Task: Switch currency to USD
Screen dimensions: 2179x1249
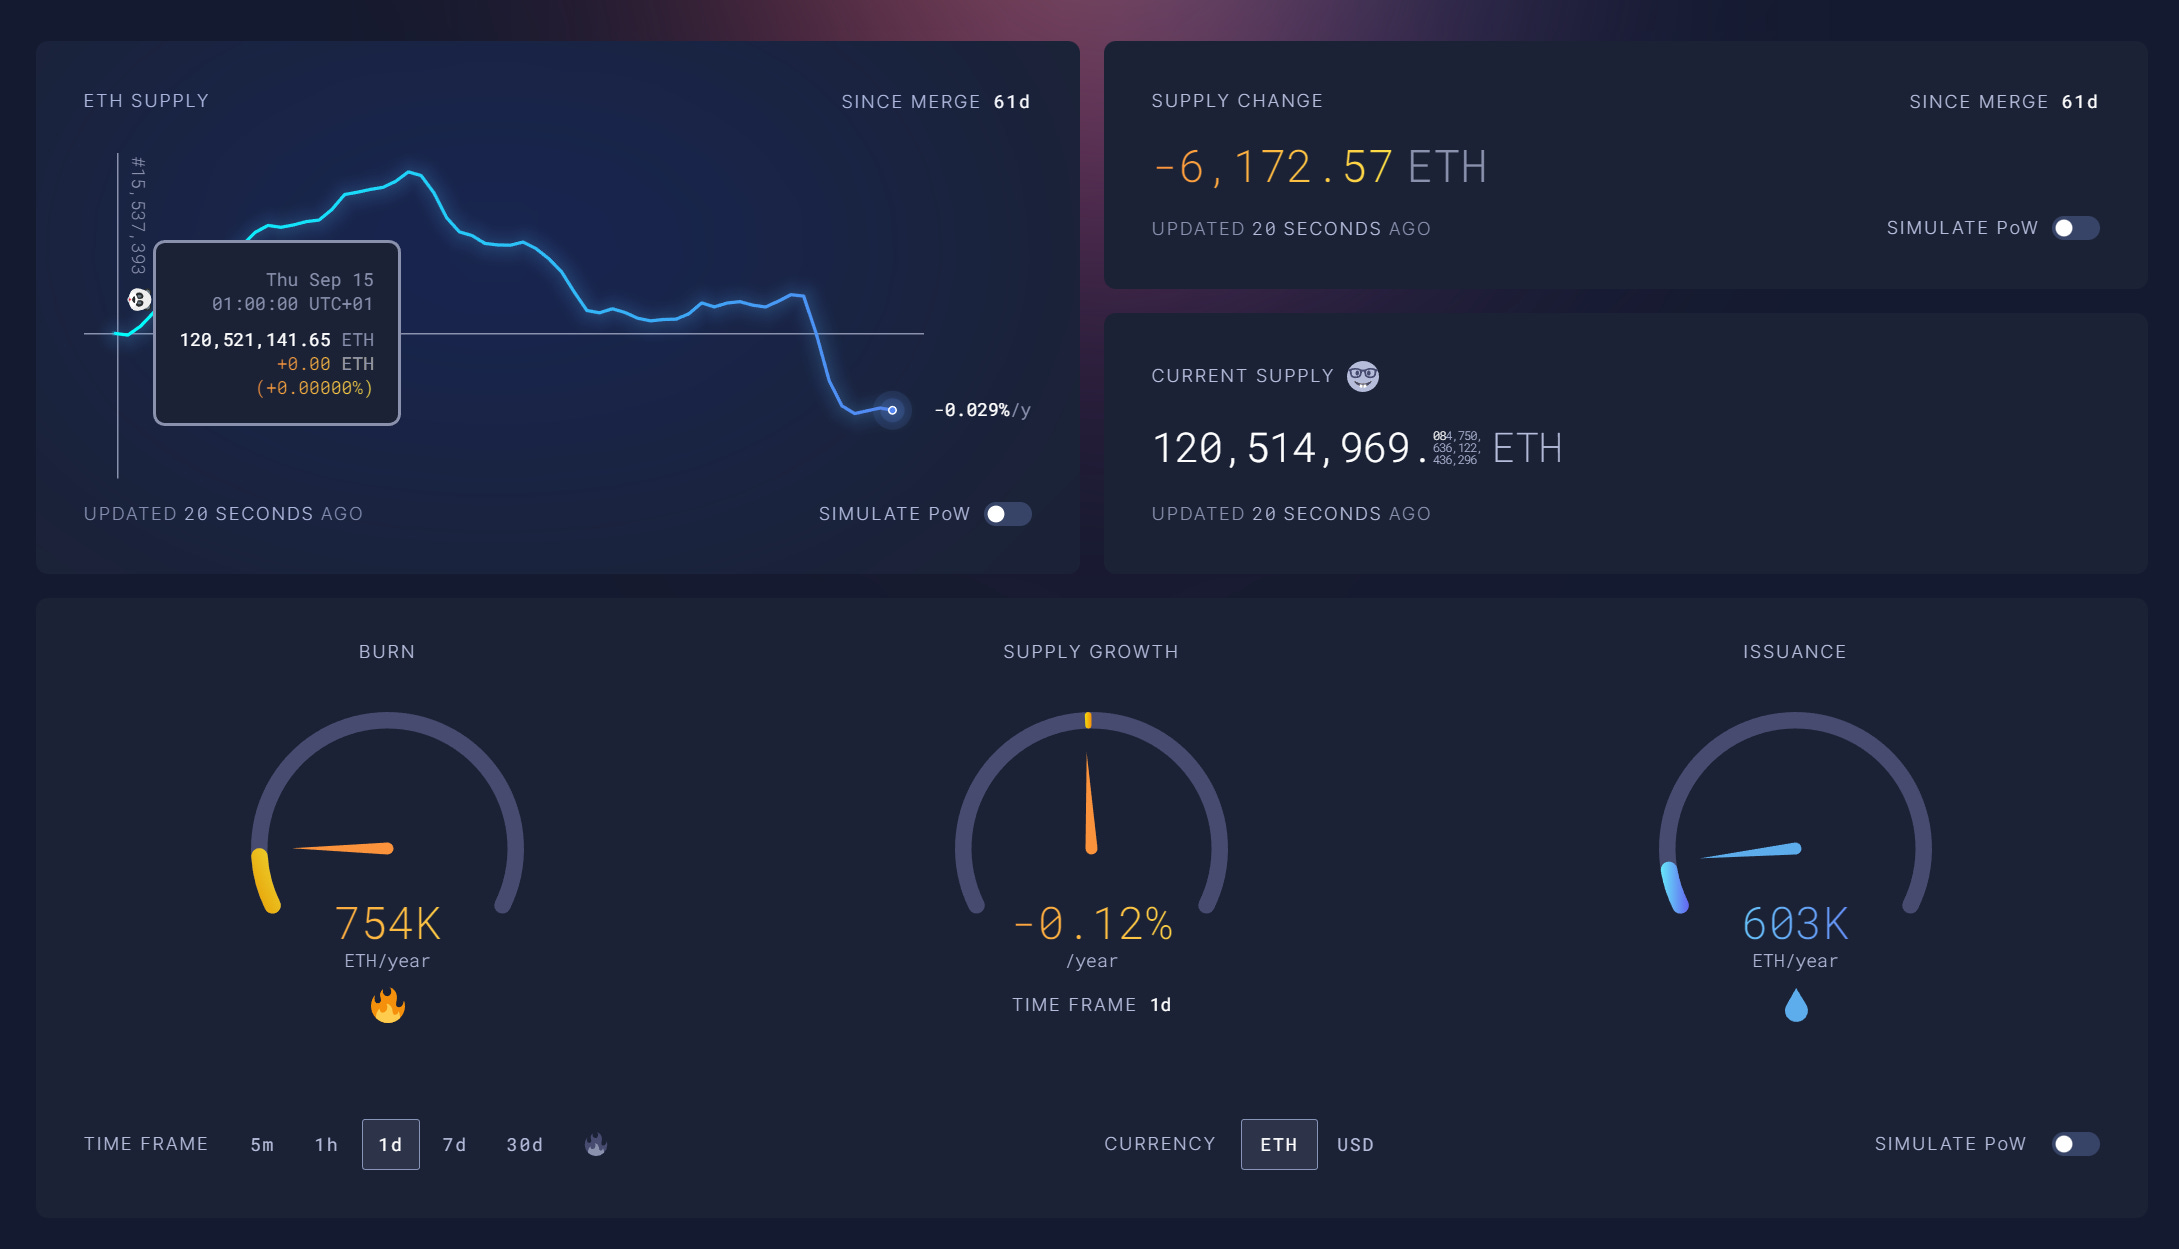Action: click(x=1355, y=1144)
